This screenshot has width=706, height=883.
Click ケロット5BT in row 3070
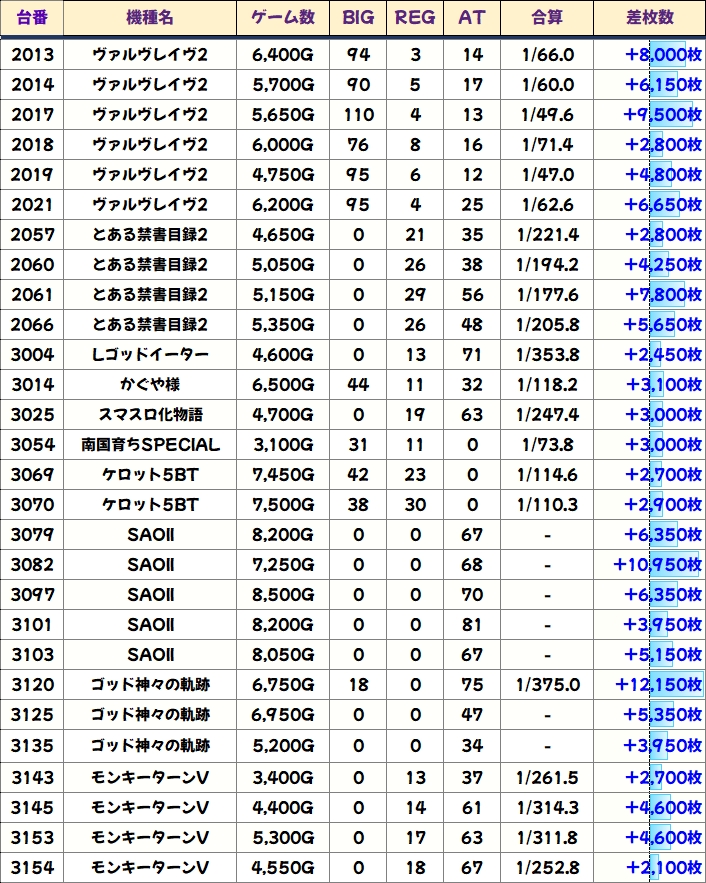pyautogui.click(x=150, y=505)
